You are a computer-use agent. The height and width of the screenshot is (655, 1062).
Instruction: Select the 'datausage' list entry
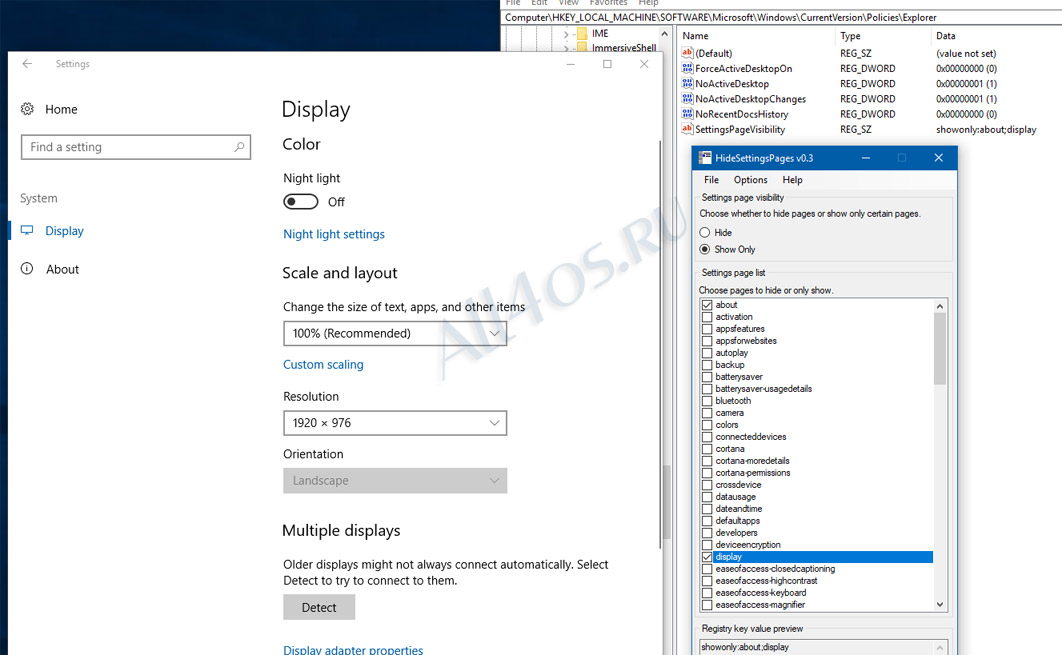point(736,497)
